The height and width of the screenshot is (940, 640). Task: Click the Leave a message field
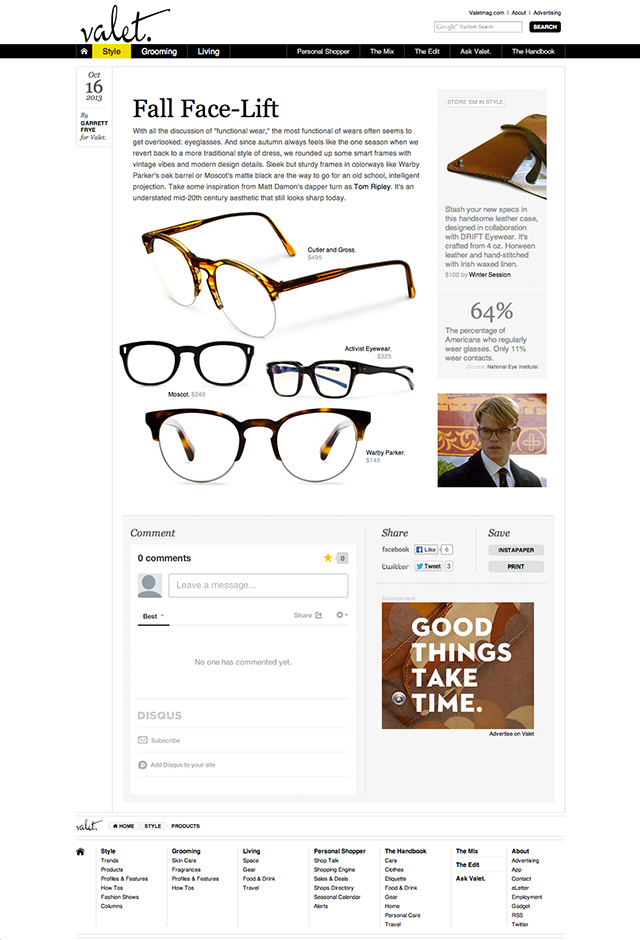258,585
